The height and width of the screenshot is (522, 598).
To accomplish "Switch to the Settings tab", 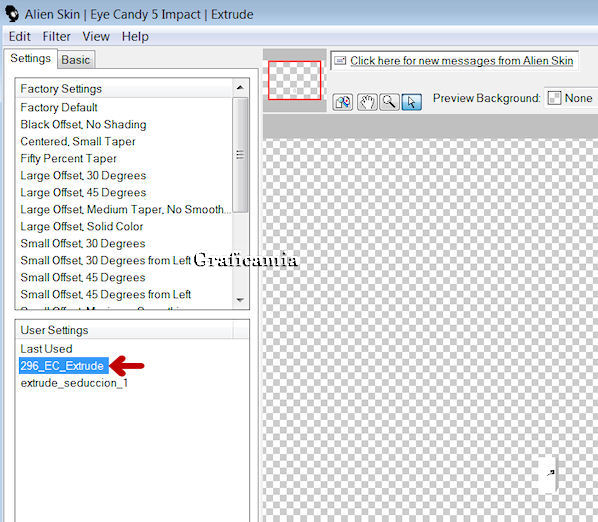I will coord(31,58).
